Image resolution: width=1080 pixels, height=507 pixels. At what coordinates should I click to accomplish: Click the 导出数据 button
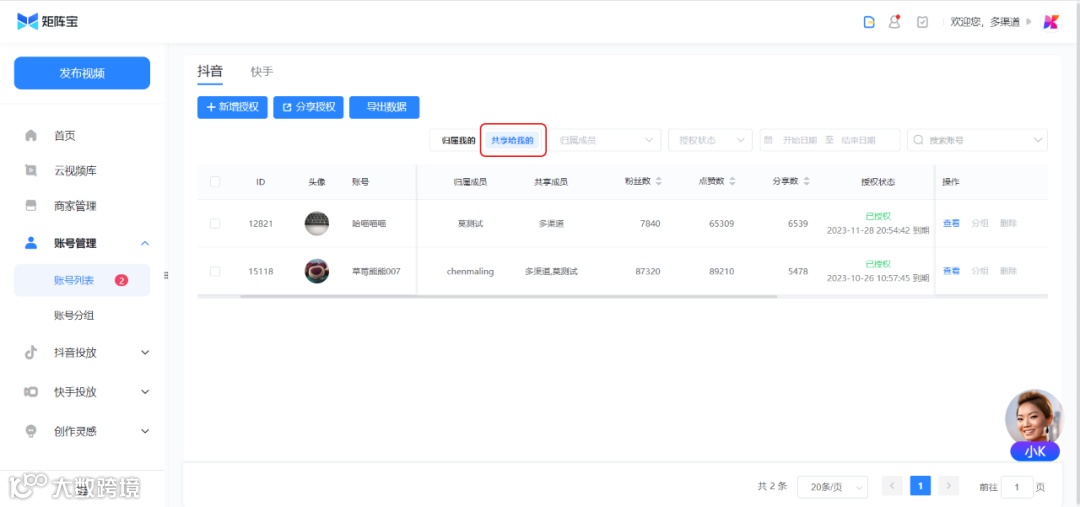pyautogui.click(x=384, y=107)
